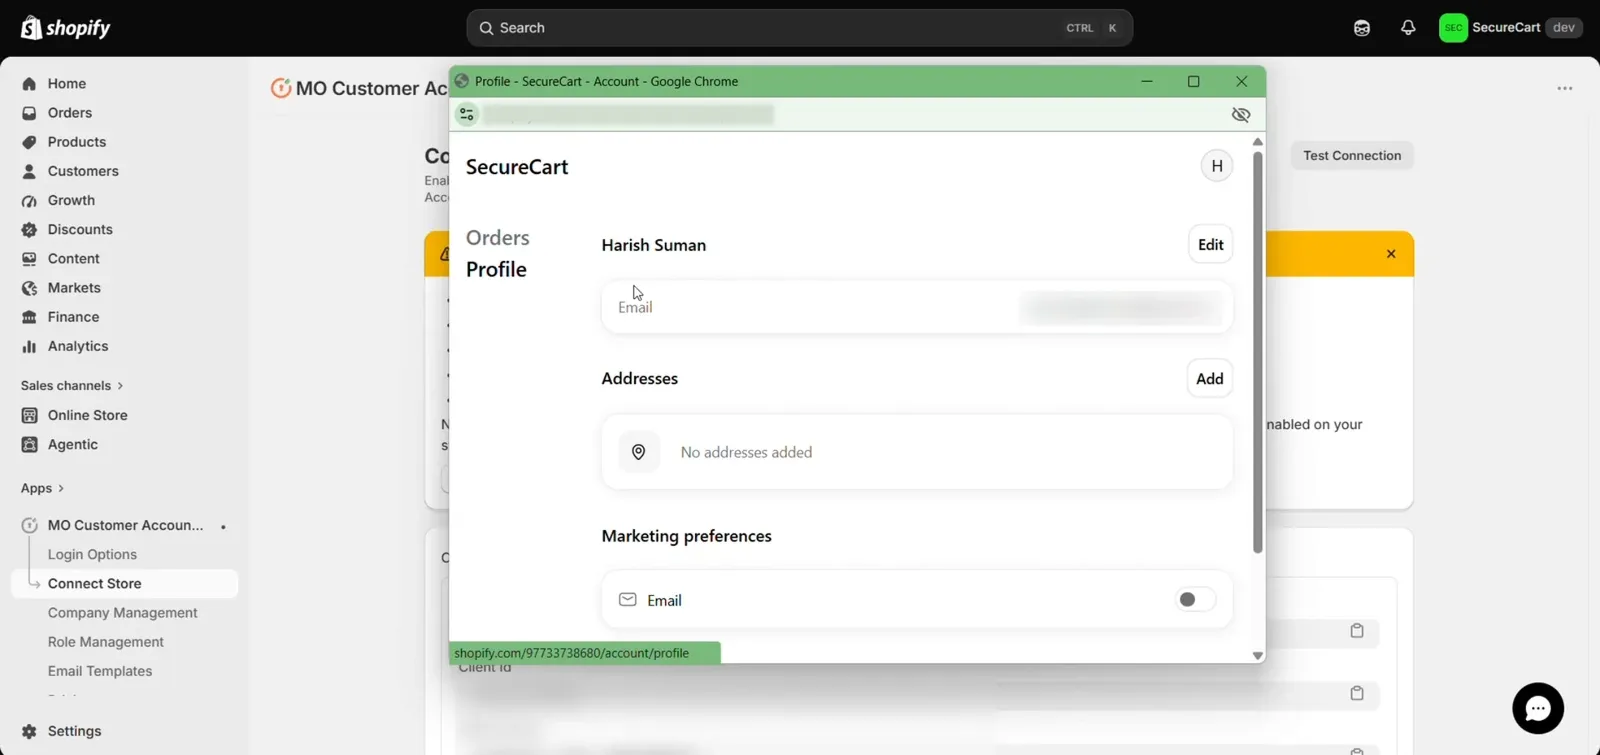Copy Client Id with the clipboard icon
Screen dimensions: 1600x755
point(1357,693)
